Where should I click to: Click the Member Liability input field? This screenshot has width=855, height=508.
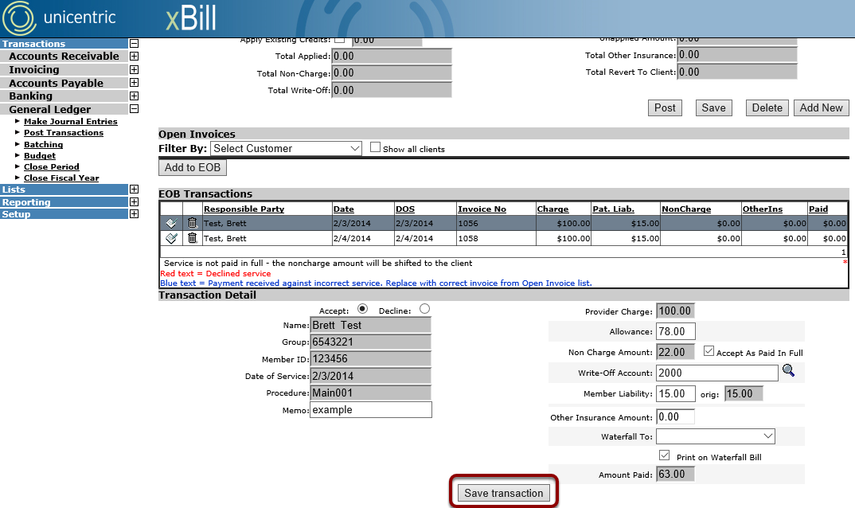tap(676, 394)
